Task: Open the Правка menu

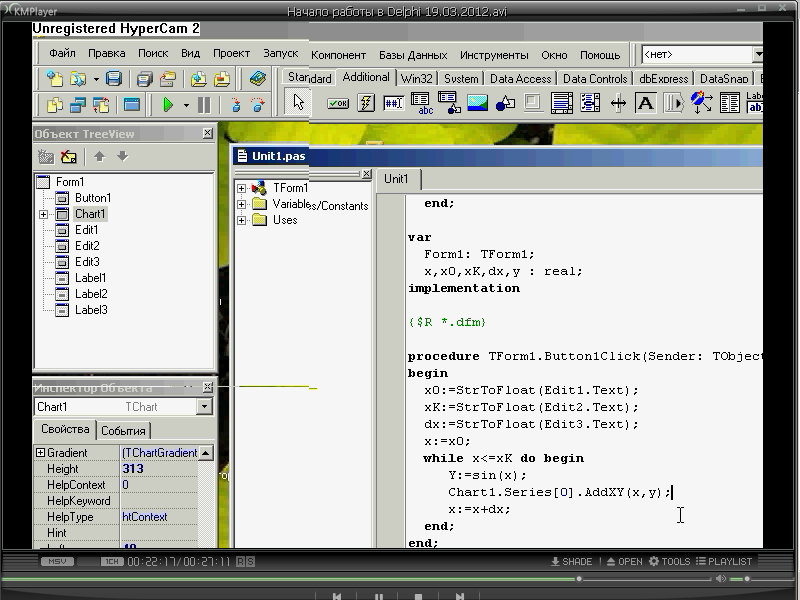Action: pyautogui.click(x=107, y=53)
